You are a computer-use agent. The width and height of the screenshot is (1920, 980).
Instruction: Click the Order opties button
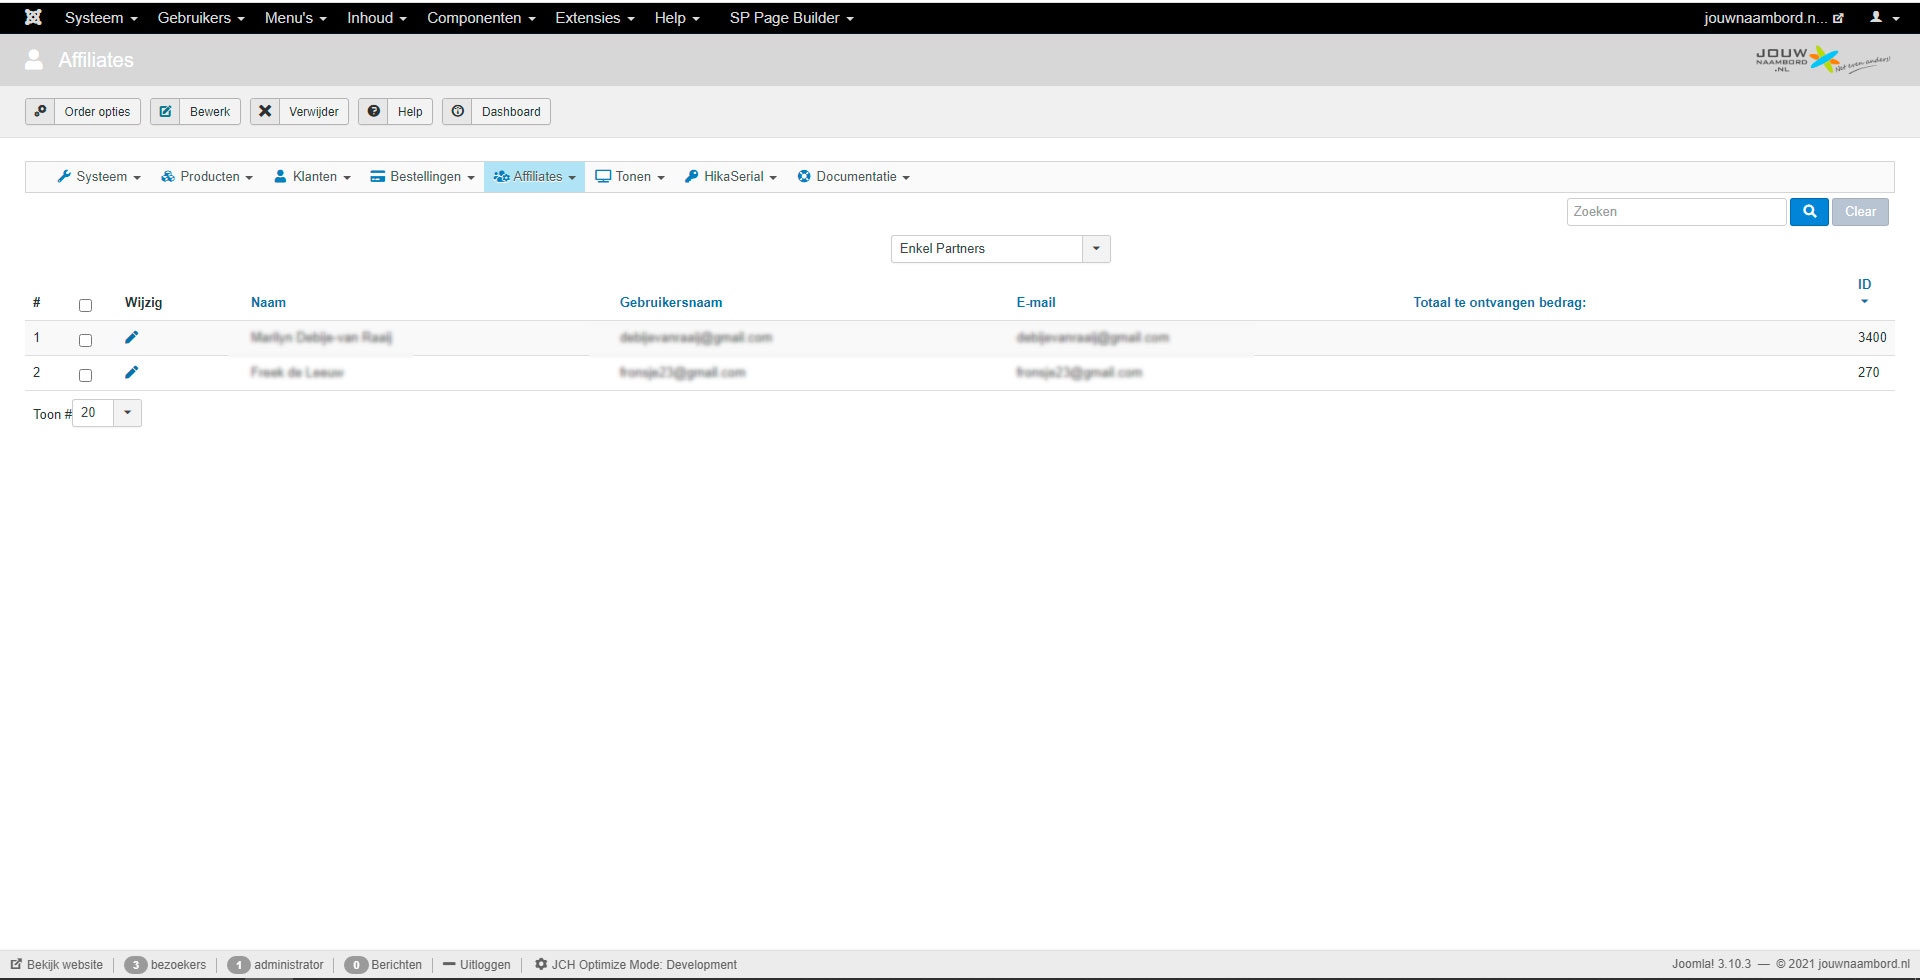pos(83,111)
